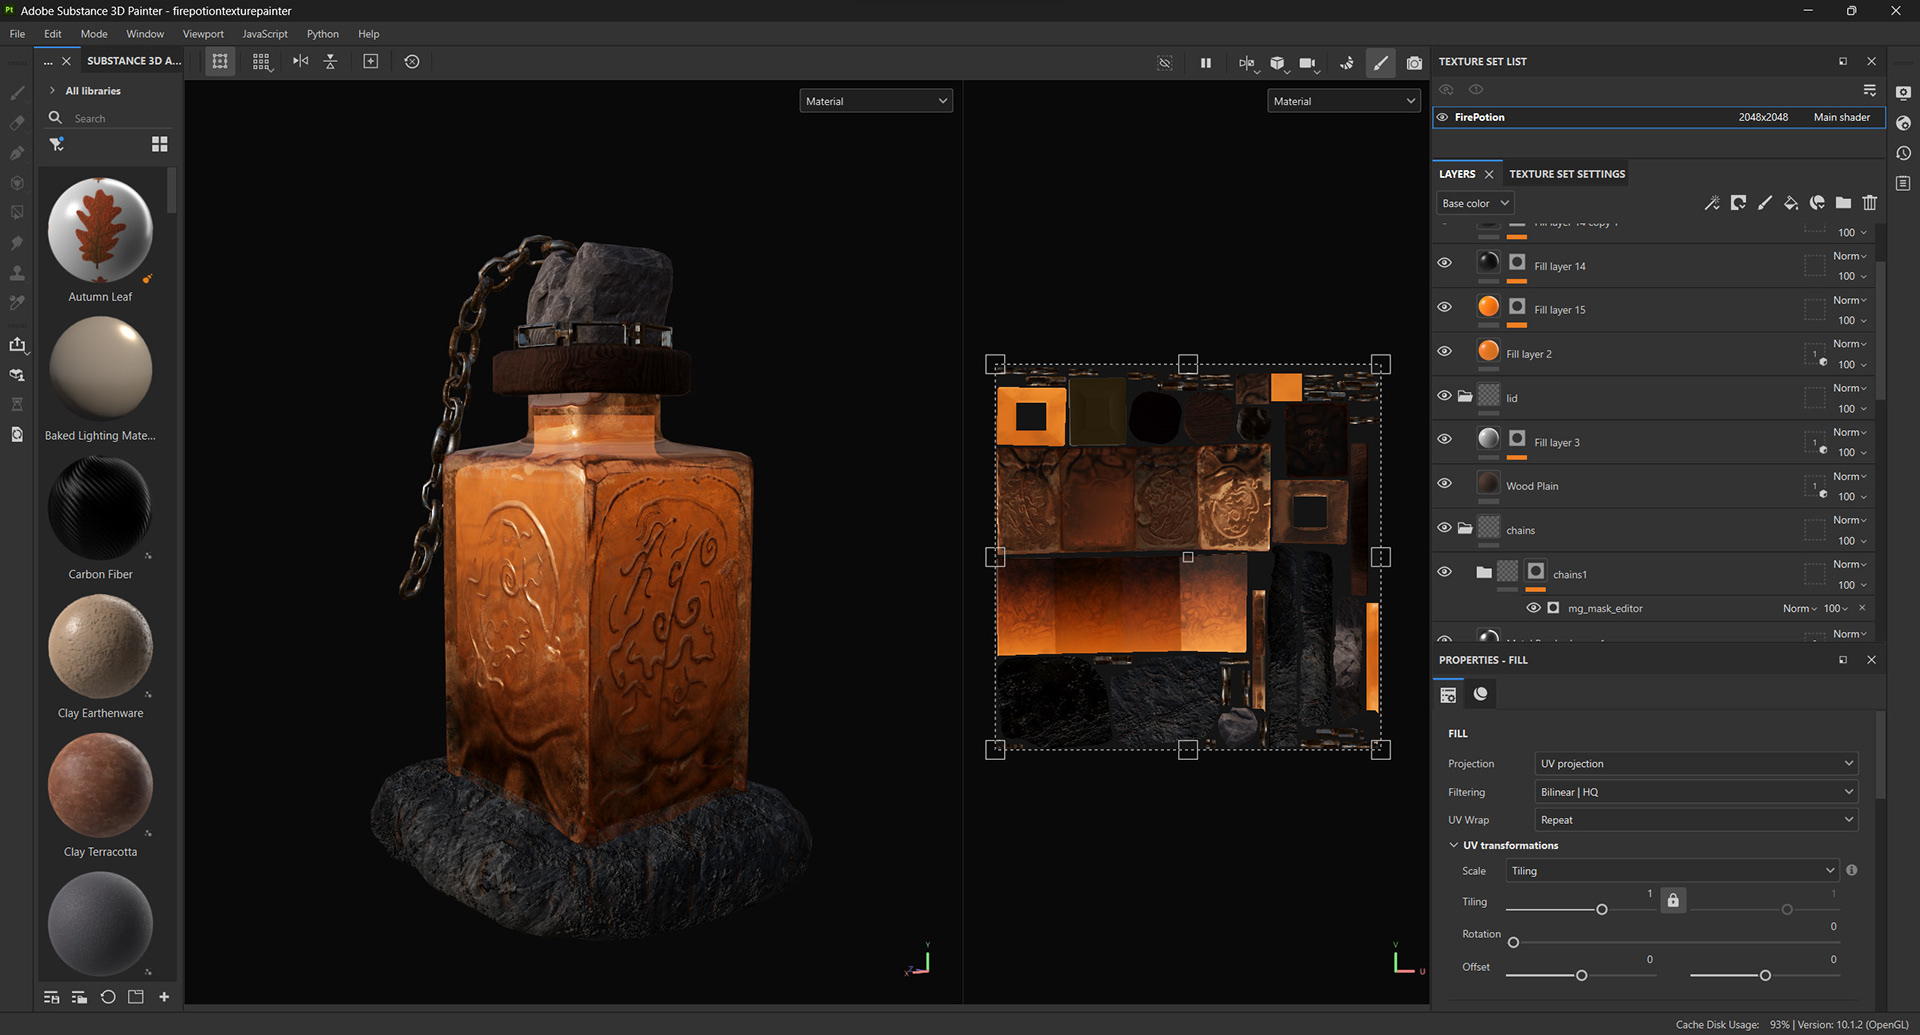Open the Viewport menu
1920x1035 pixels.
pyautogui.click(x=203, y=34)
